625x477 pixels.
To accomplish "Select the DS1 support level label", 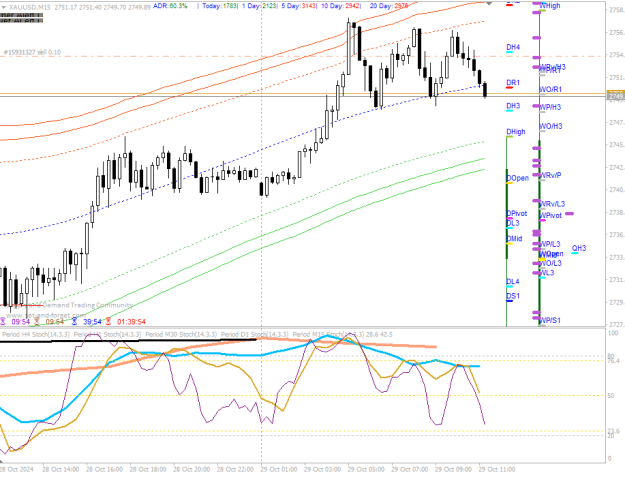I will pos(513,296).
